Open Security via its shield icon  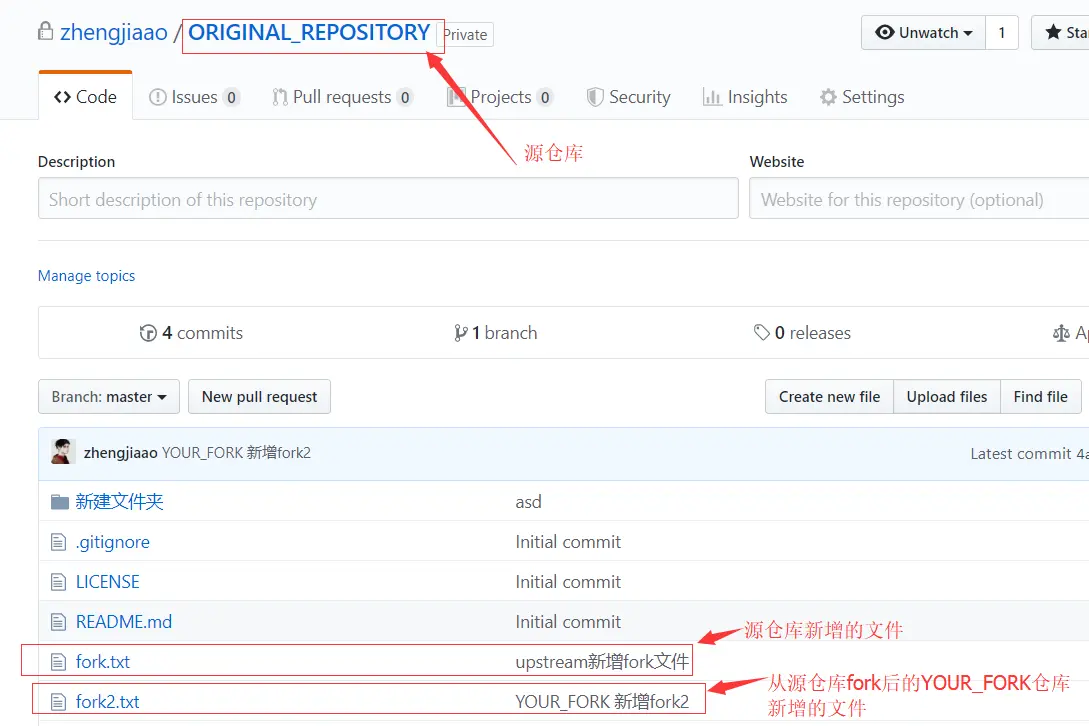[x=597, y=96]
